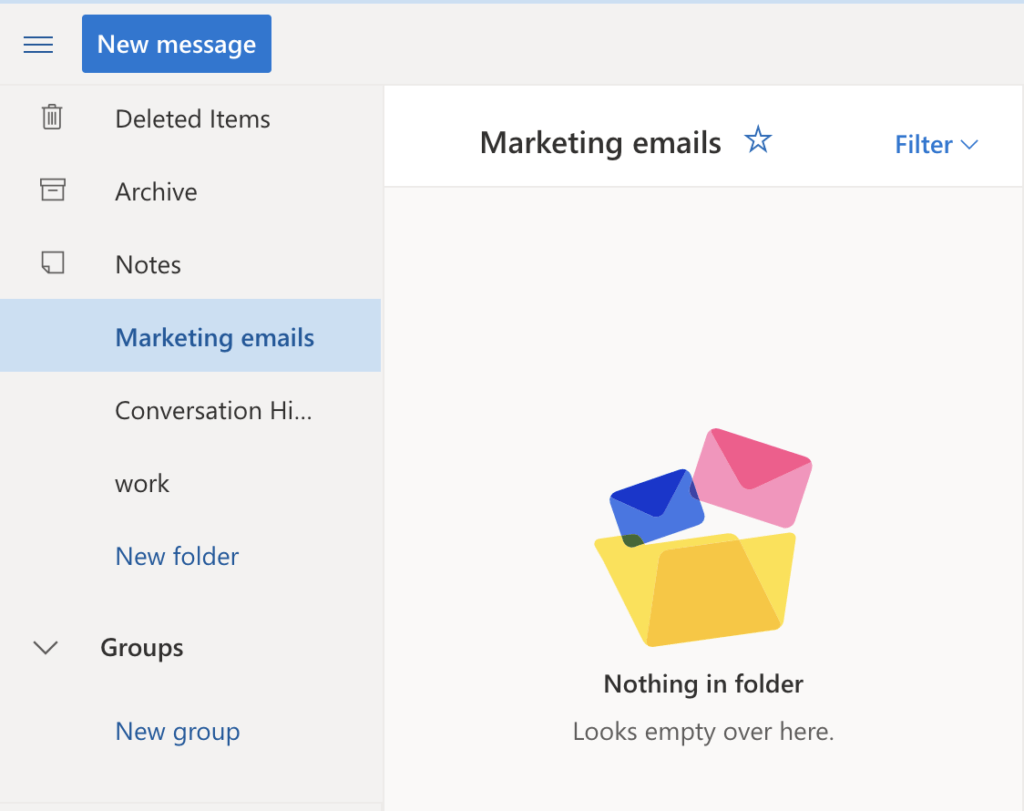Click the New message button
1024x811 pixels.
tap(176, 43)
